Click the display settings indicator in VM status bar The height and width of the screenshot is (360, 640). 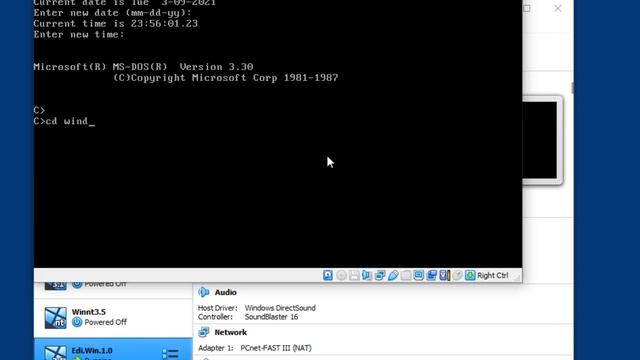(x=418, y=276)
